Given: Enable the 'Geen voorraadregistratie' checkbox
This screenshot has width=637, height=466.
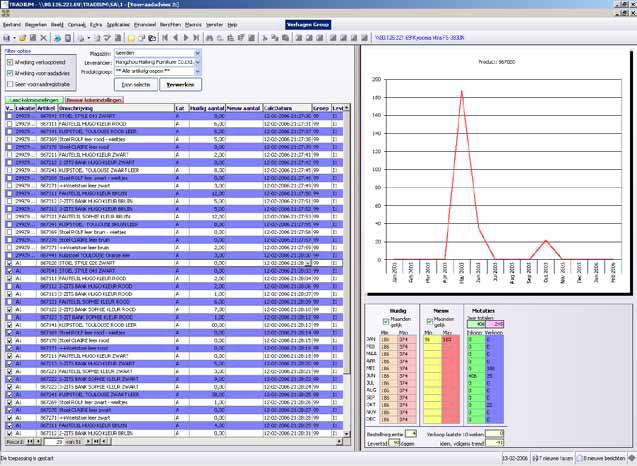Looking at the screenshot, I should pos(9,84).
